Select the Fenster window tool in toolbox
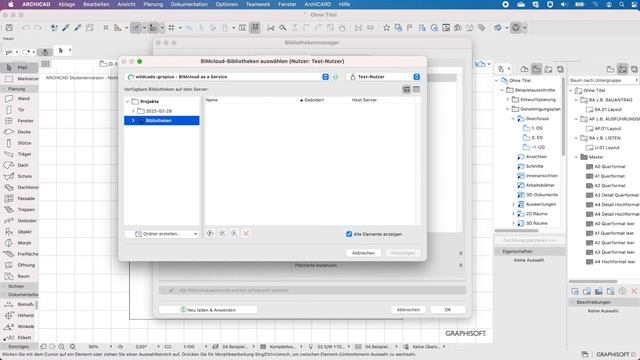 (x=19, y=121)
